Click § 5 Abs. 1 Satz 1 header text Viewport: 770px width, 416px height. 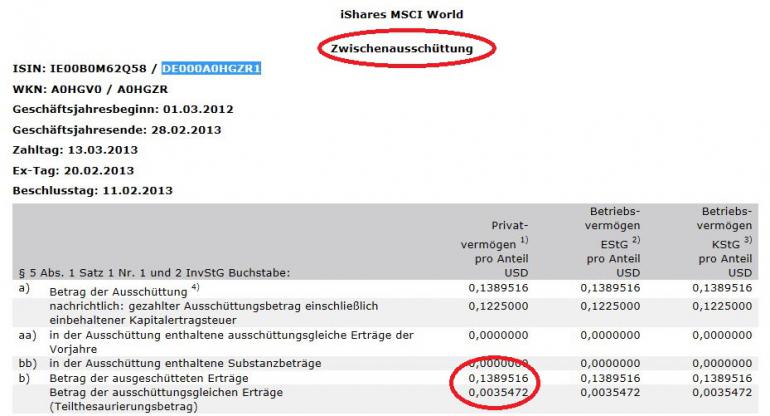(154, 273)
